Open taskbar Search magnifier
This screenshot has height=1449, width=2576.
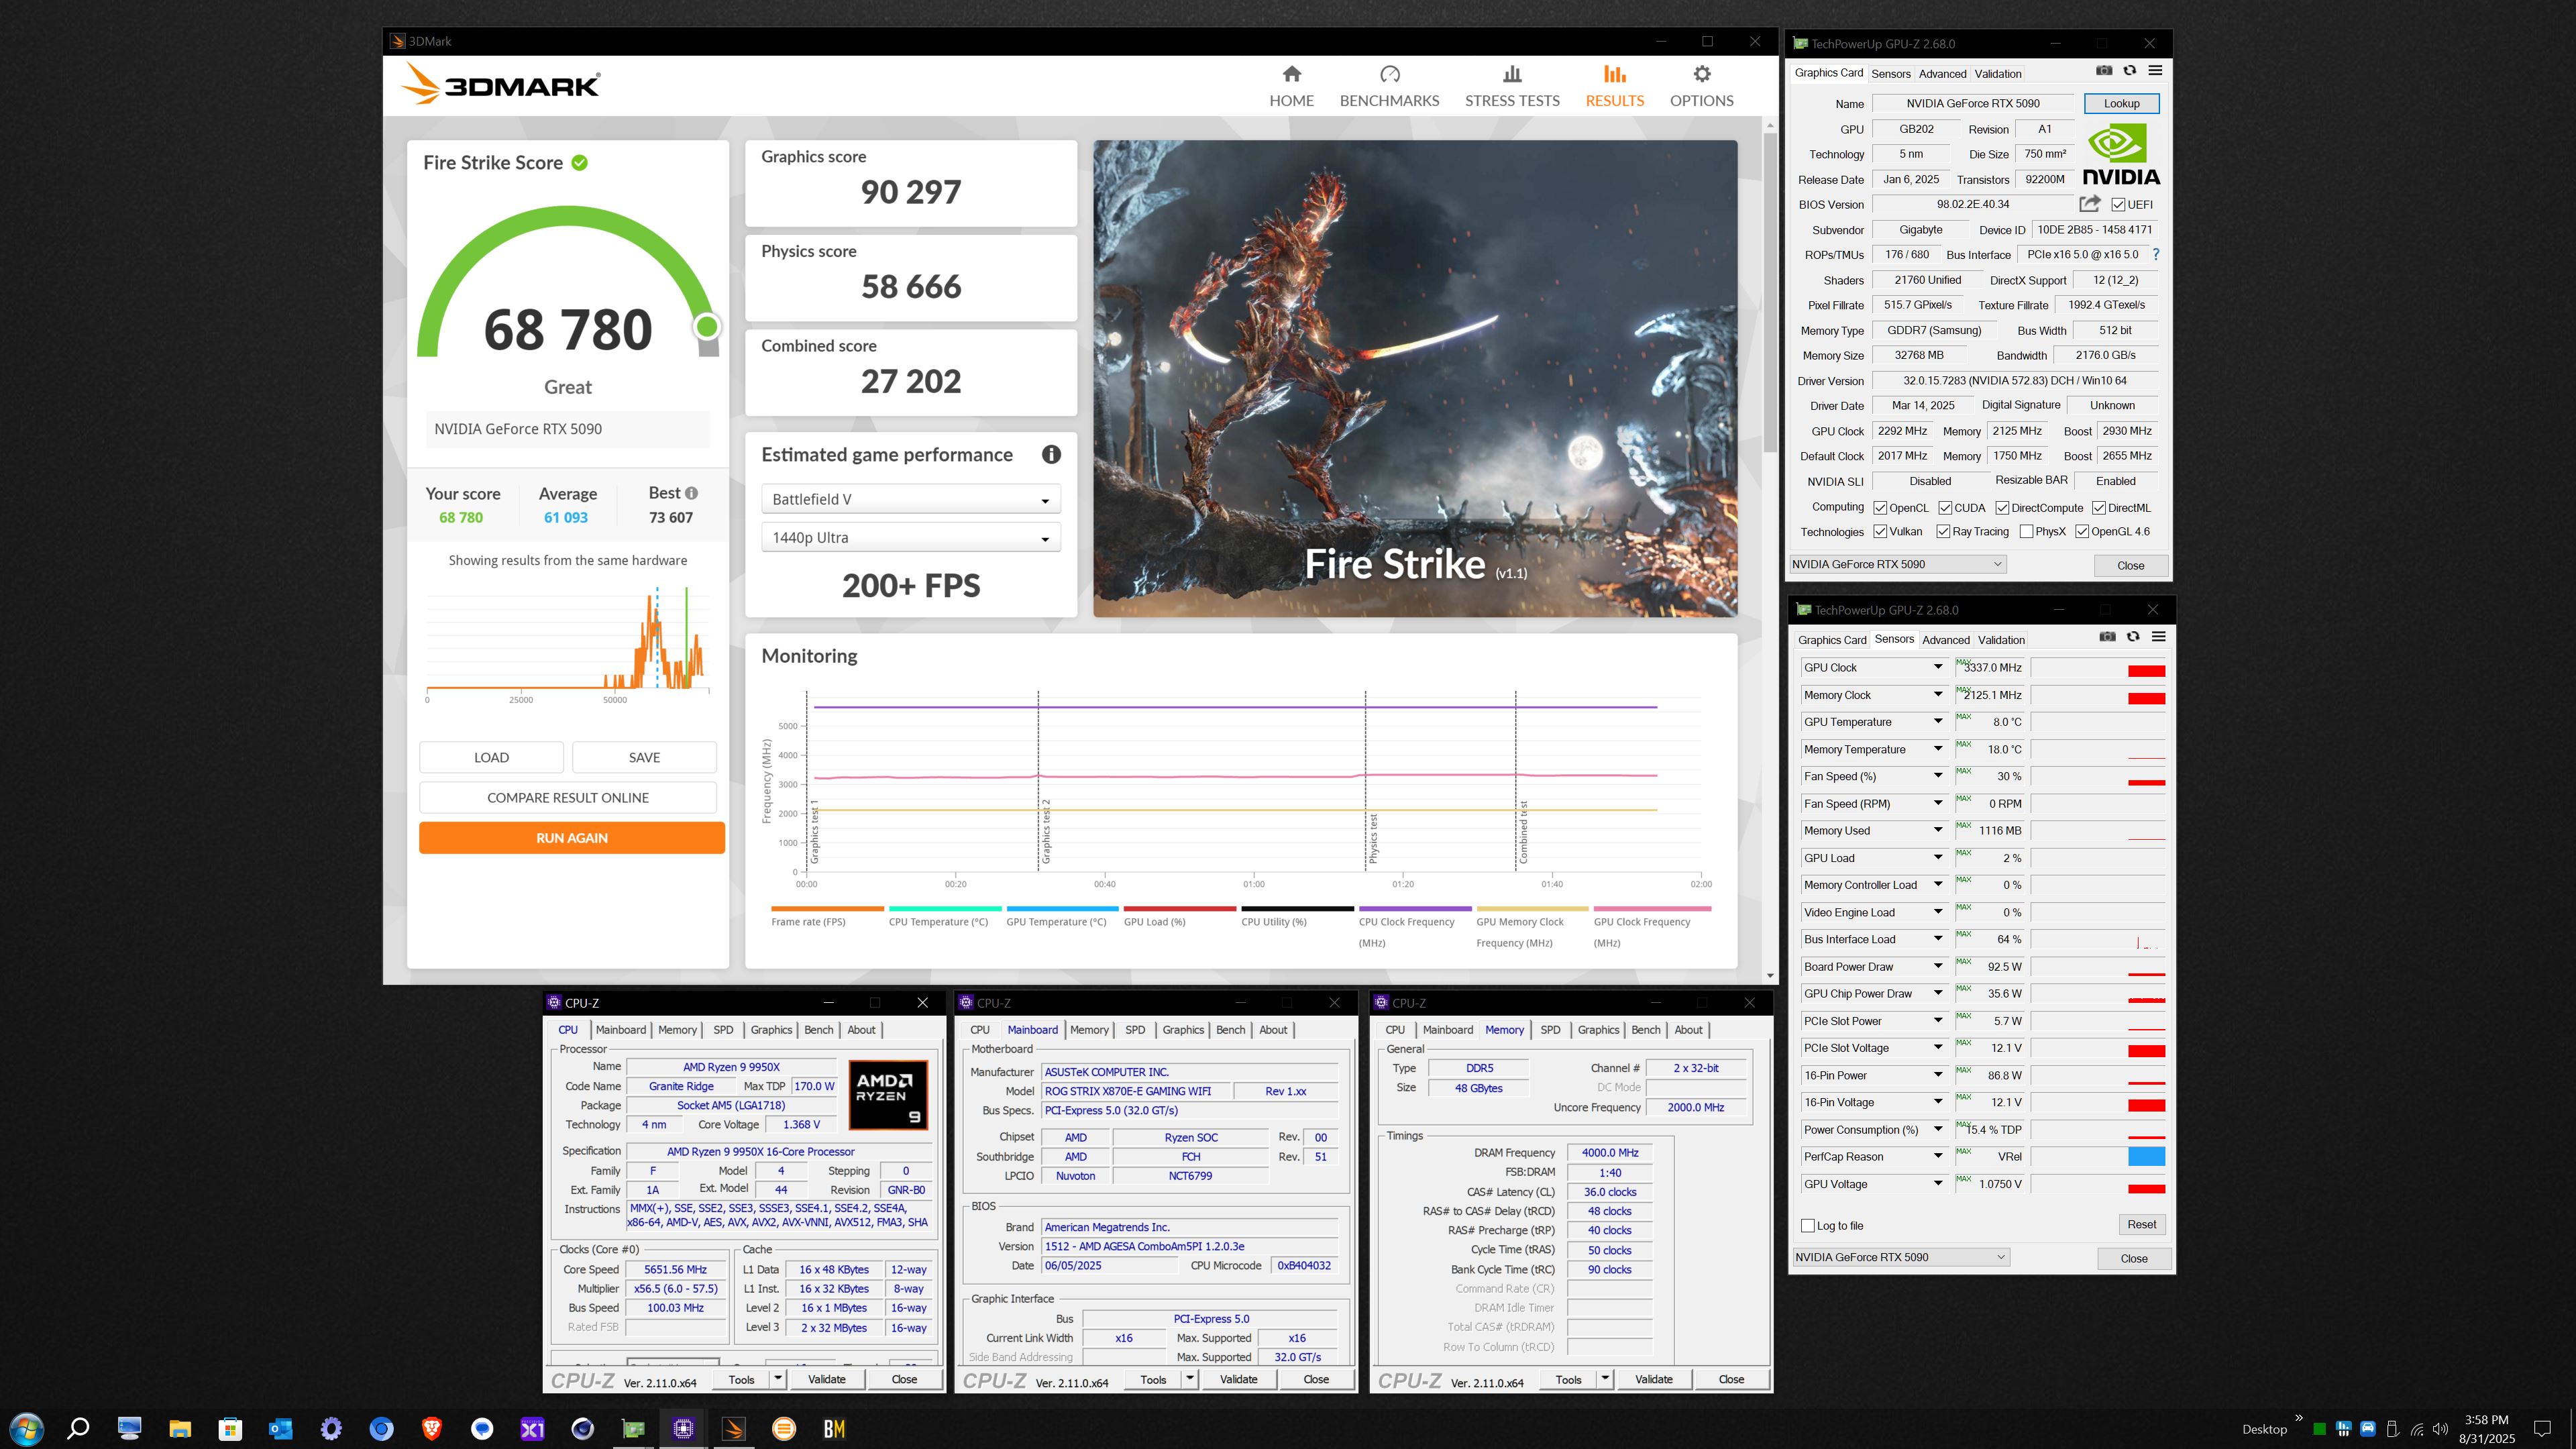(x=77, y=1428)
